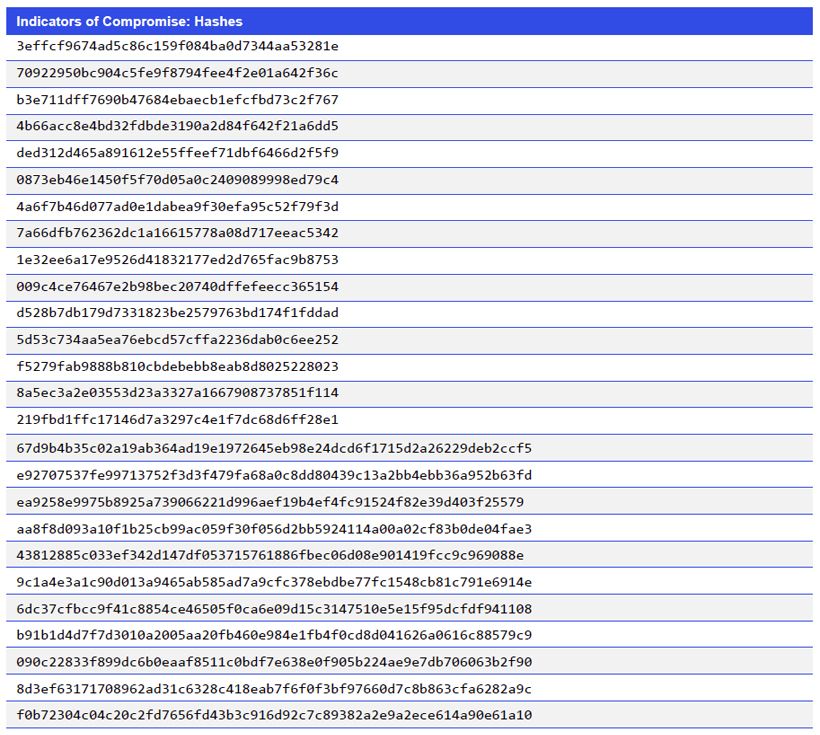Select hash row starting with 009c4ce764

click(x=177, y=287)
